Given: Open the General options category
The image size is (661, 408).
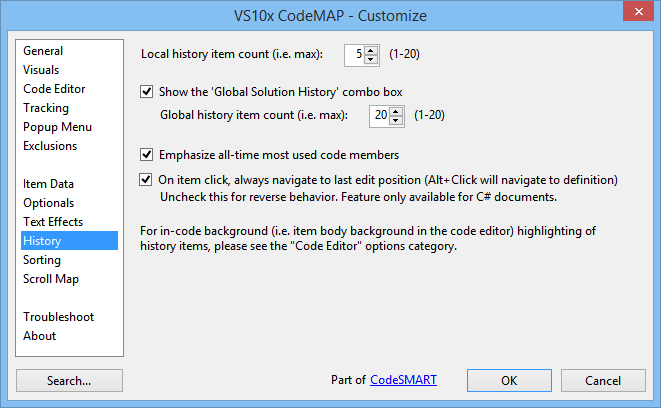Looking at the screenshot, I should (x=43, y=51).
